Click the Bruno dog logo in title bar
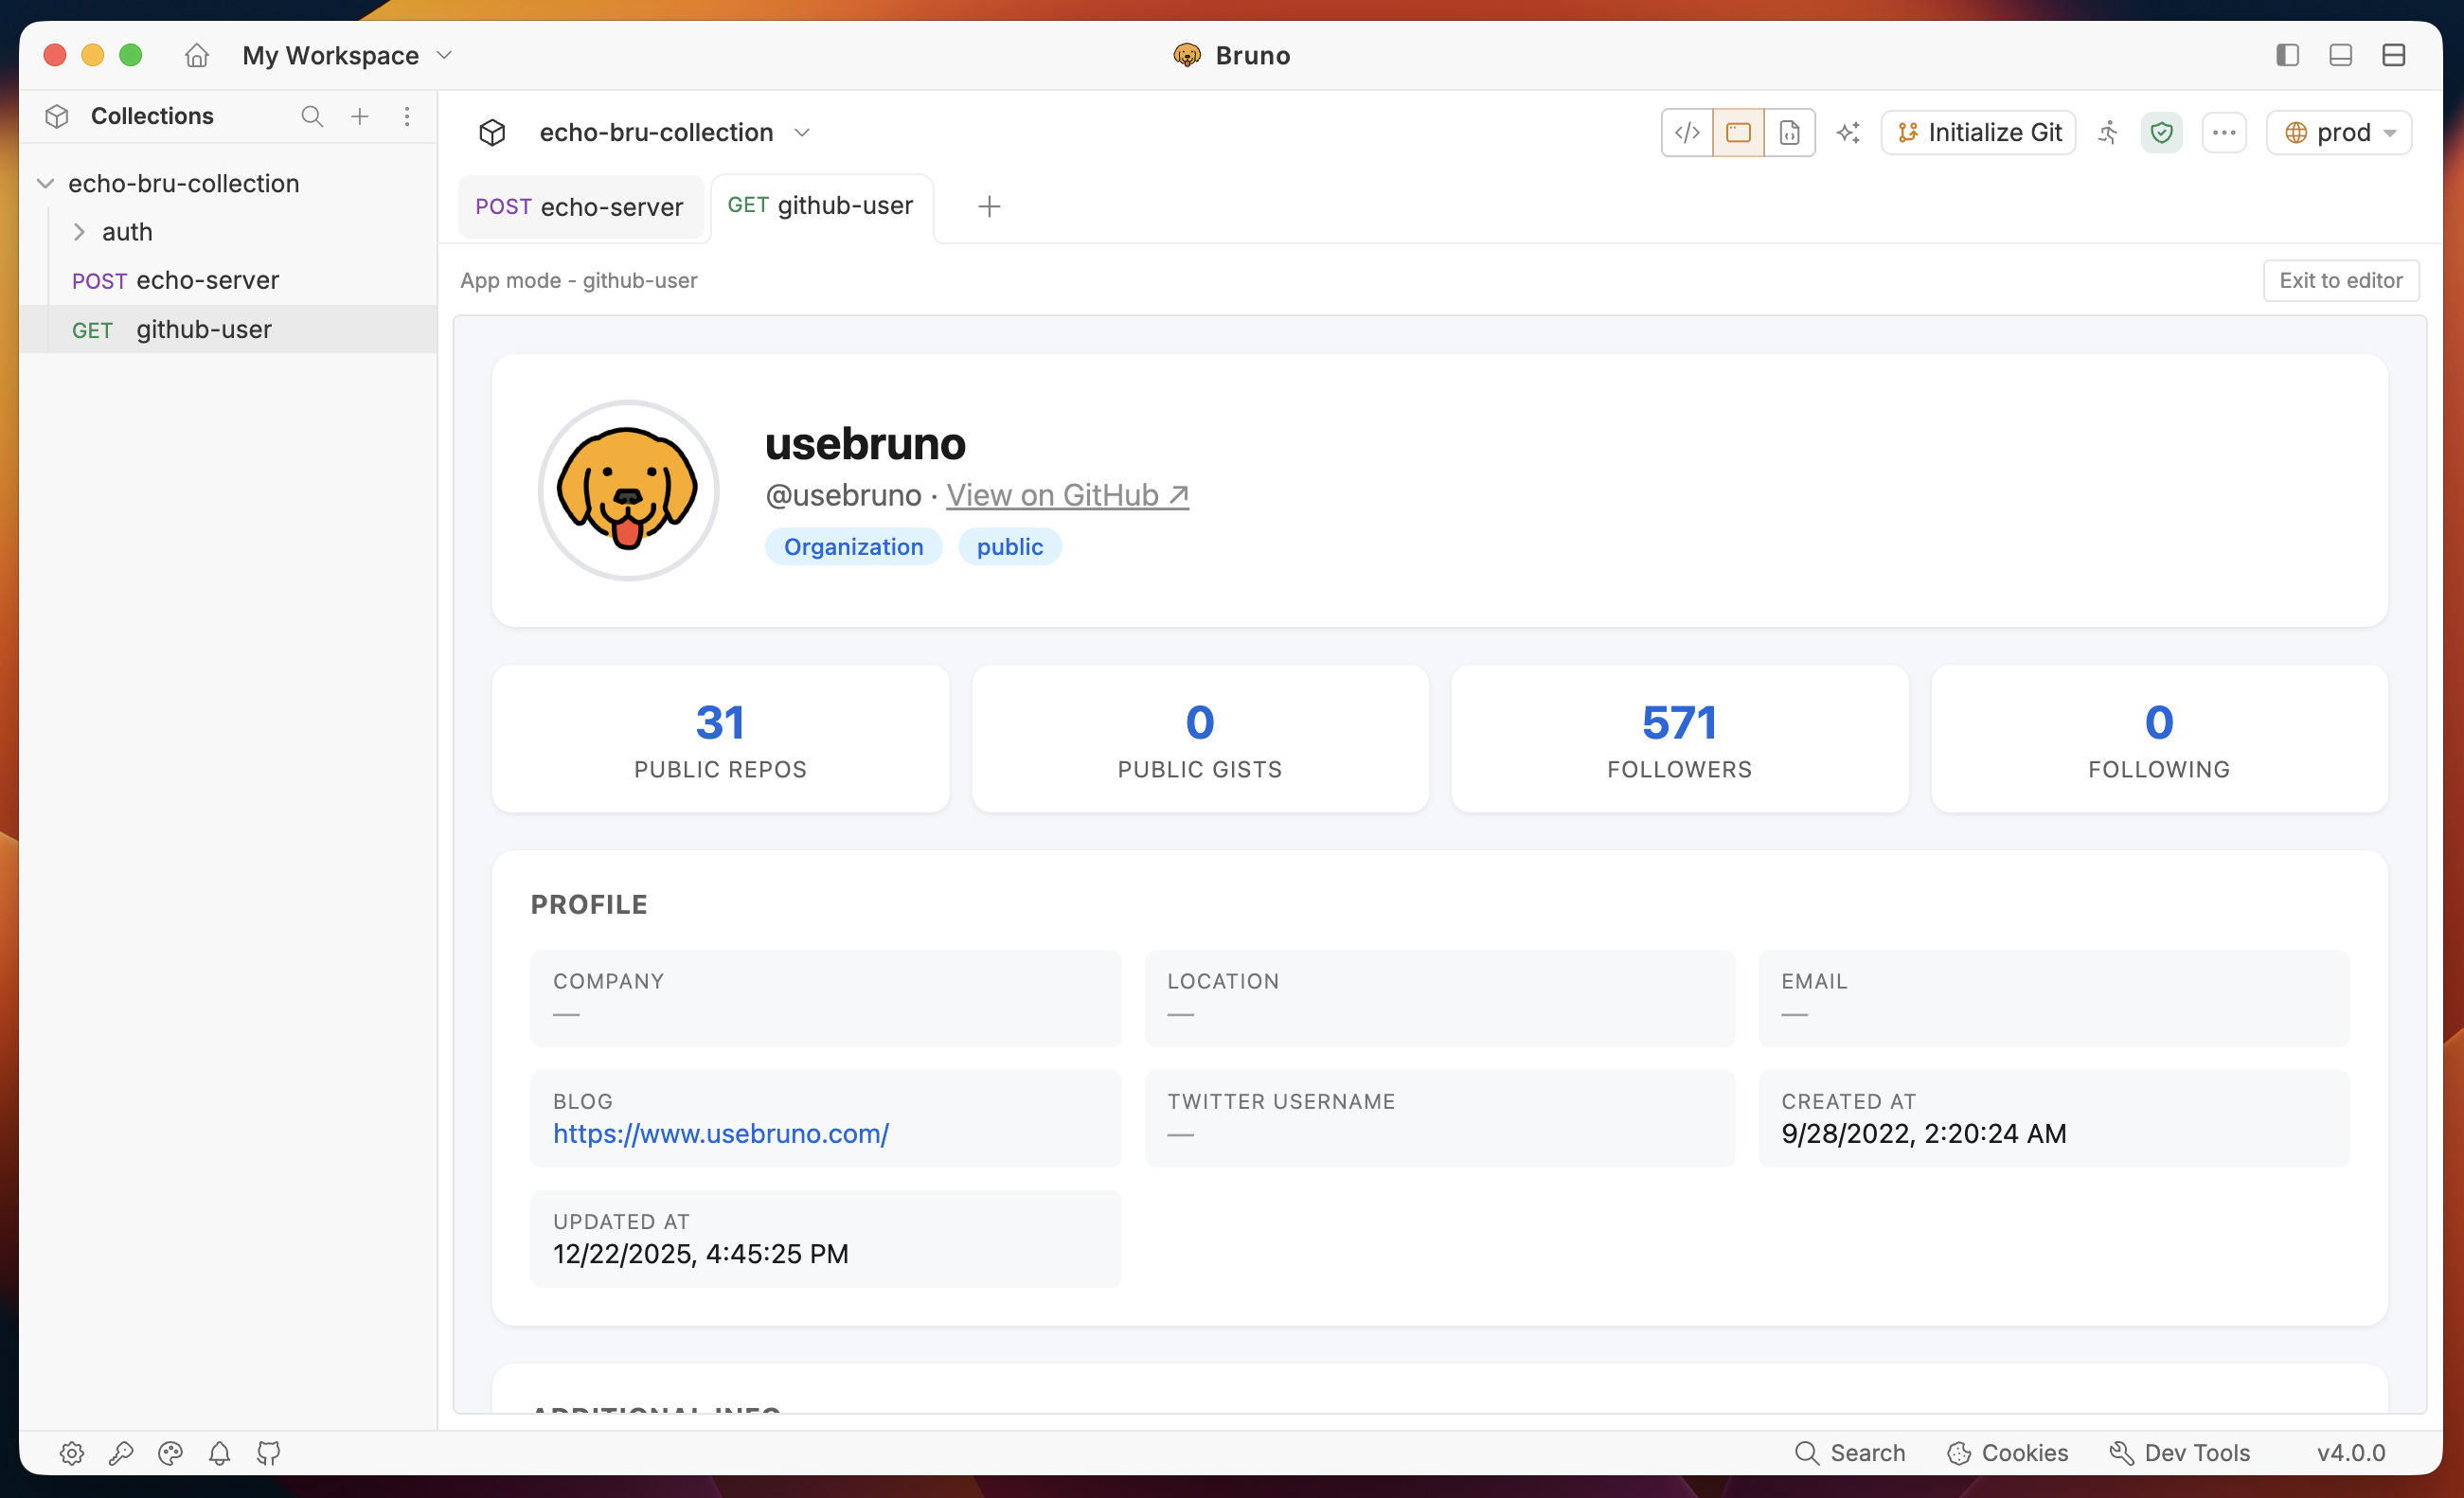Viewport: 2464px width, 1498px height. point(1186,55)
